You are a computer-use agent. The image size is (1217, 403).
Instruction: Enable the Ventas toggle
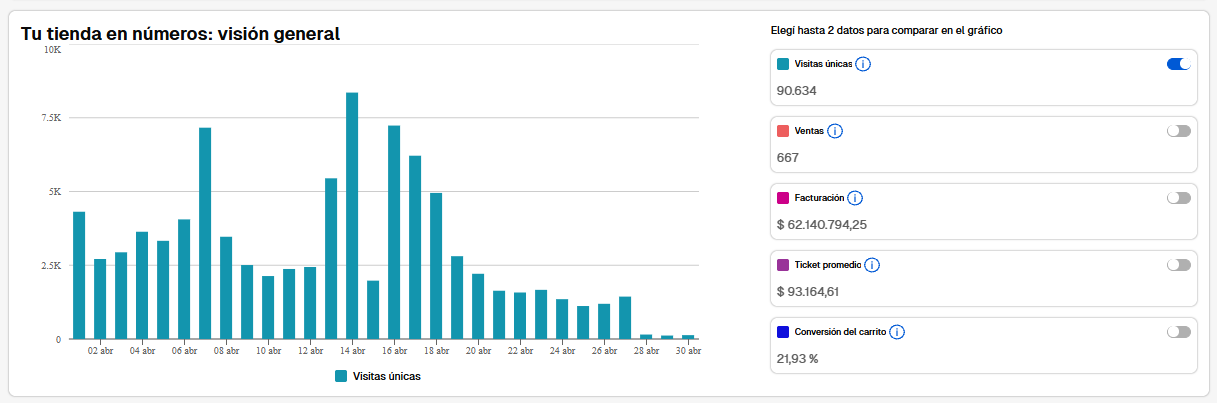[x=1179, y=131]
